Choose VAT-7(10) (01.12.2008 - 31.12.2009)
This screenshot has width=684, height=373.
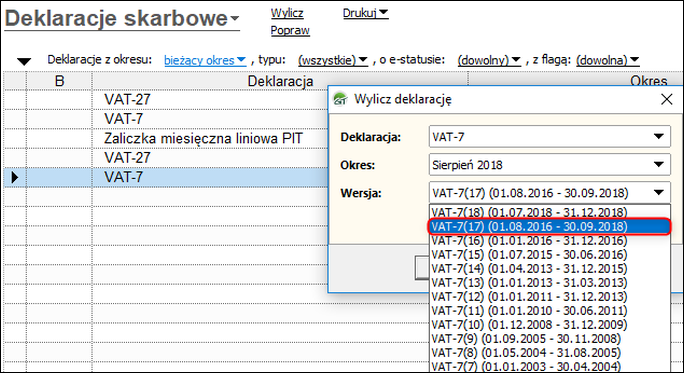[x=550, y=324]
